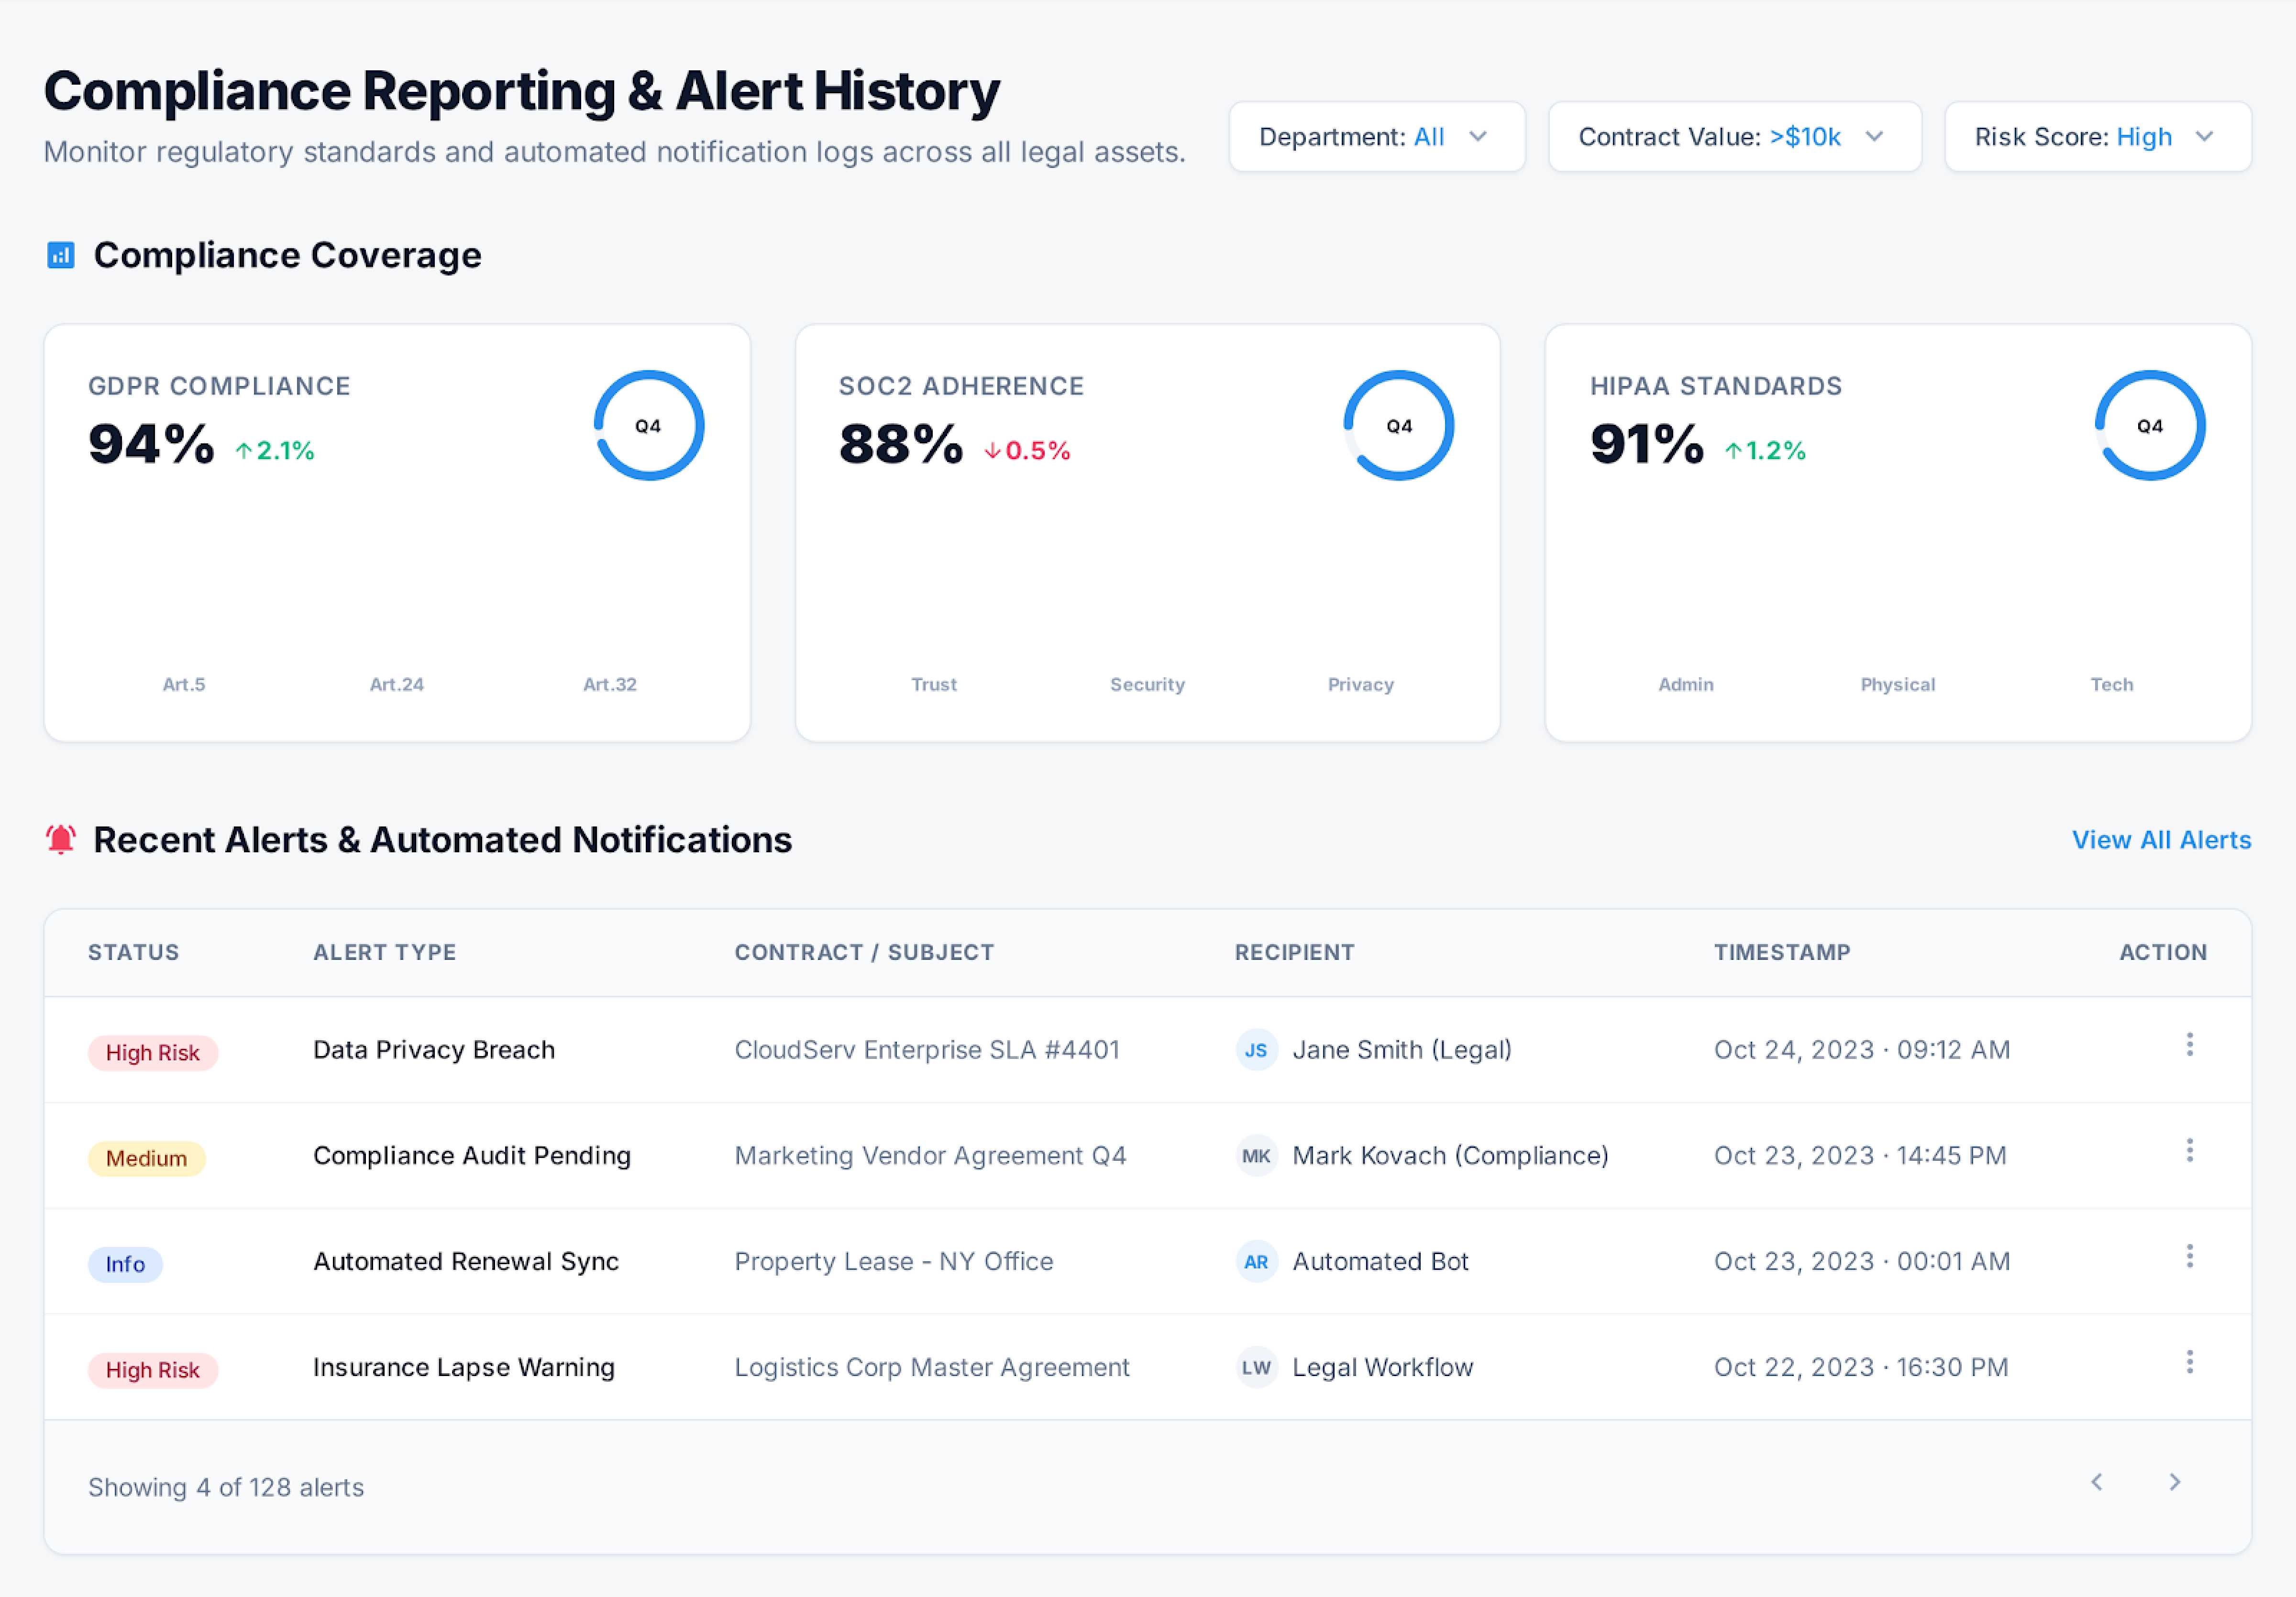
Task: Expand the Contract Value filter
Action: coord(1735,137)
